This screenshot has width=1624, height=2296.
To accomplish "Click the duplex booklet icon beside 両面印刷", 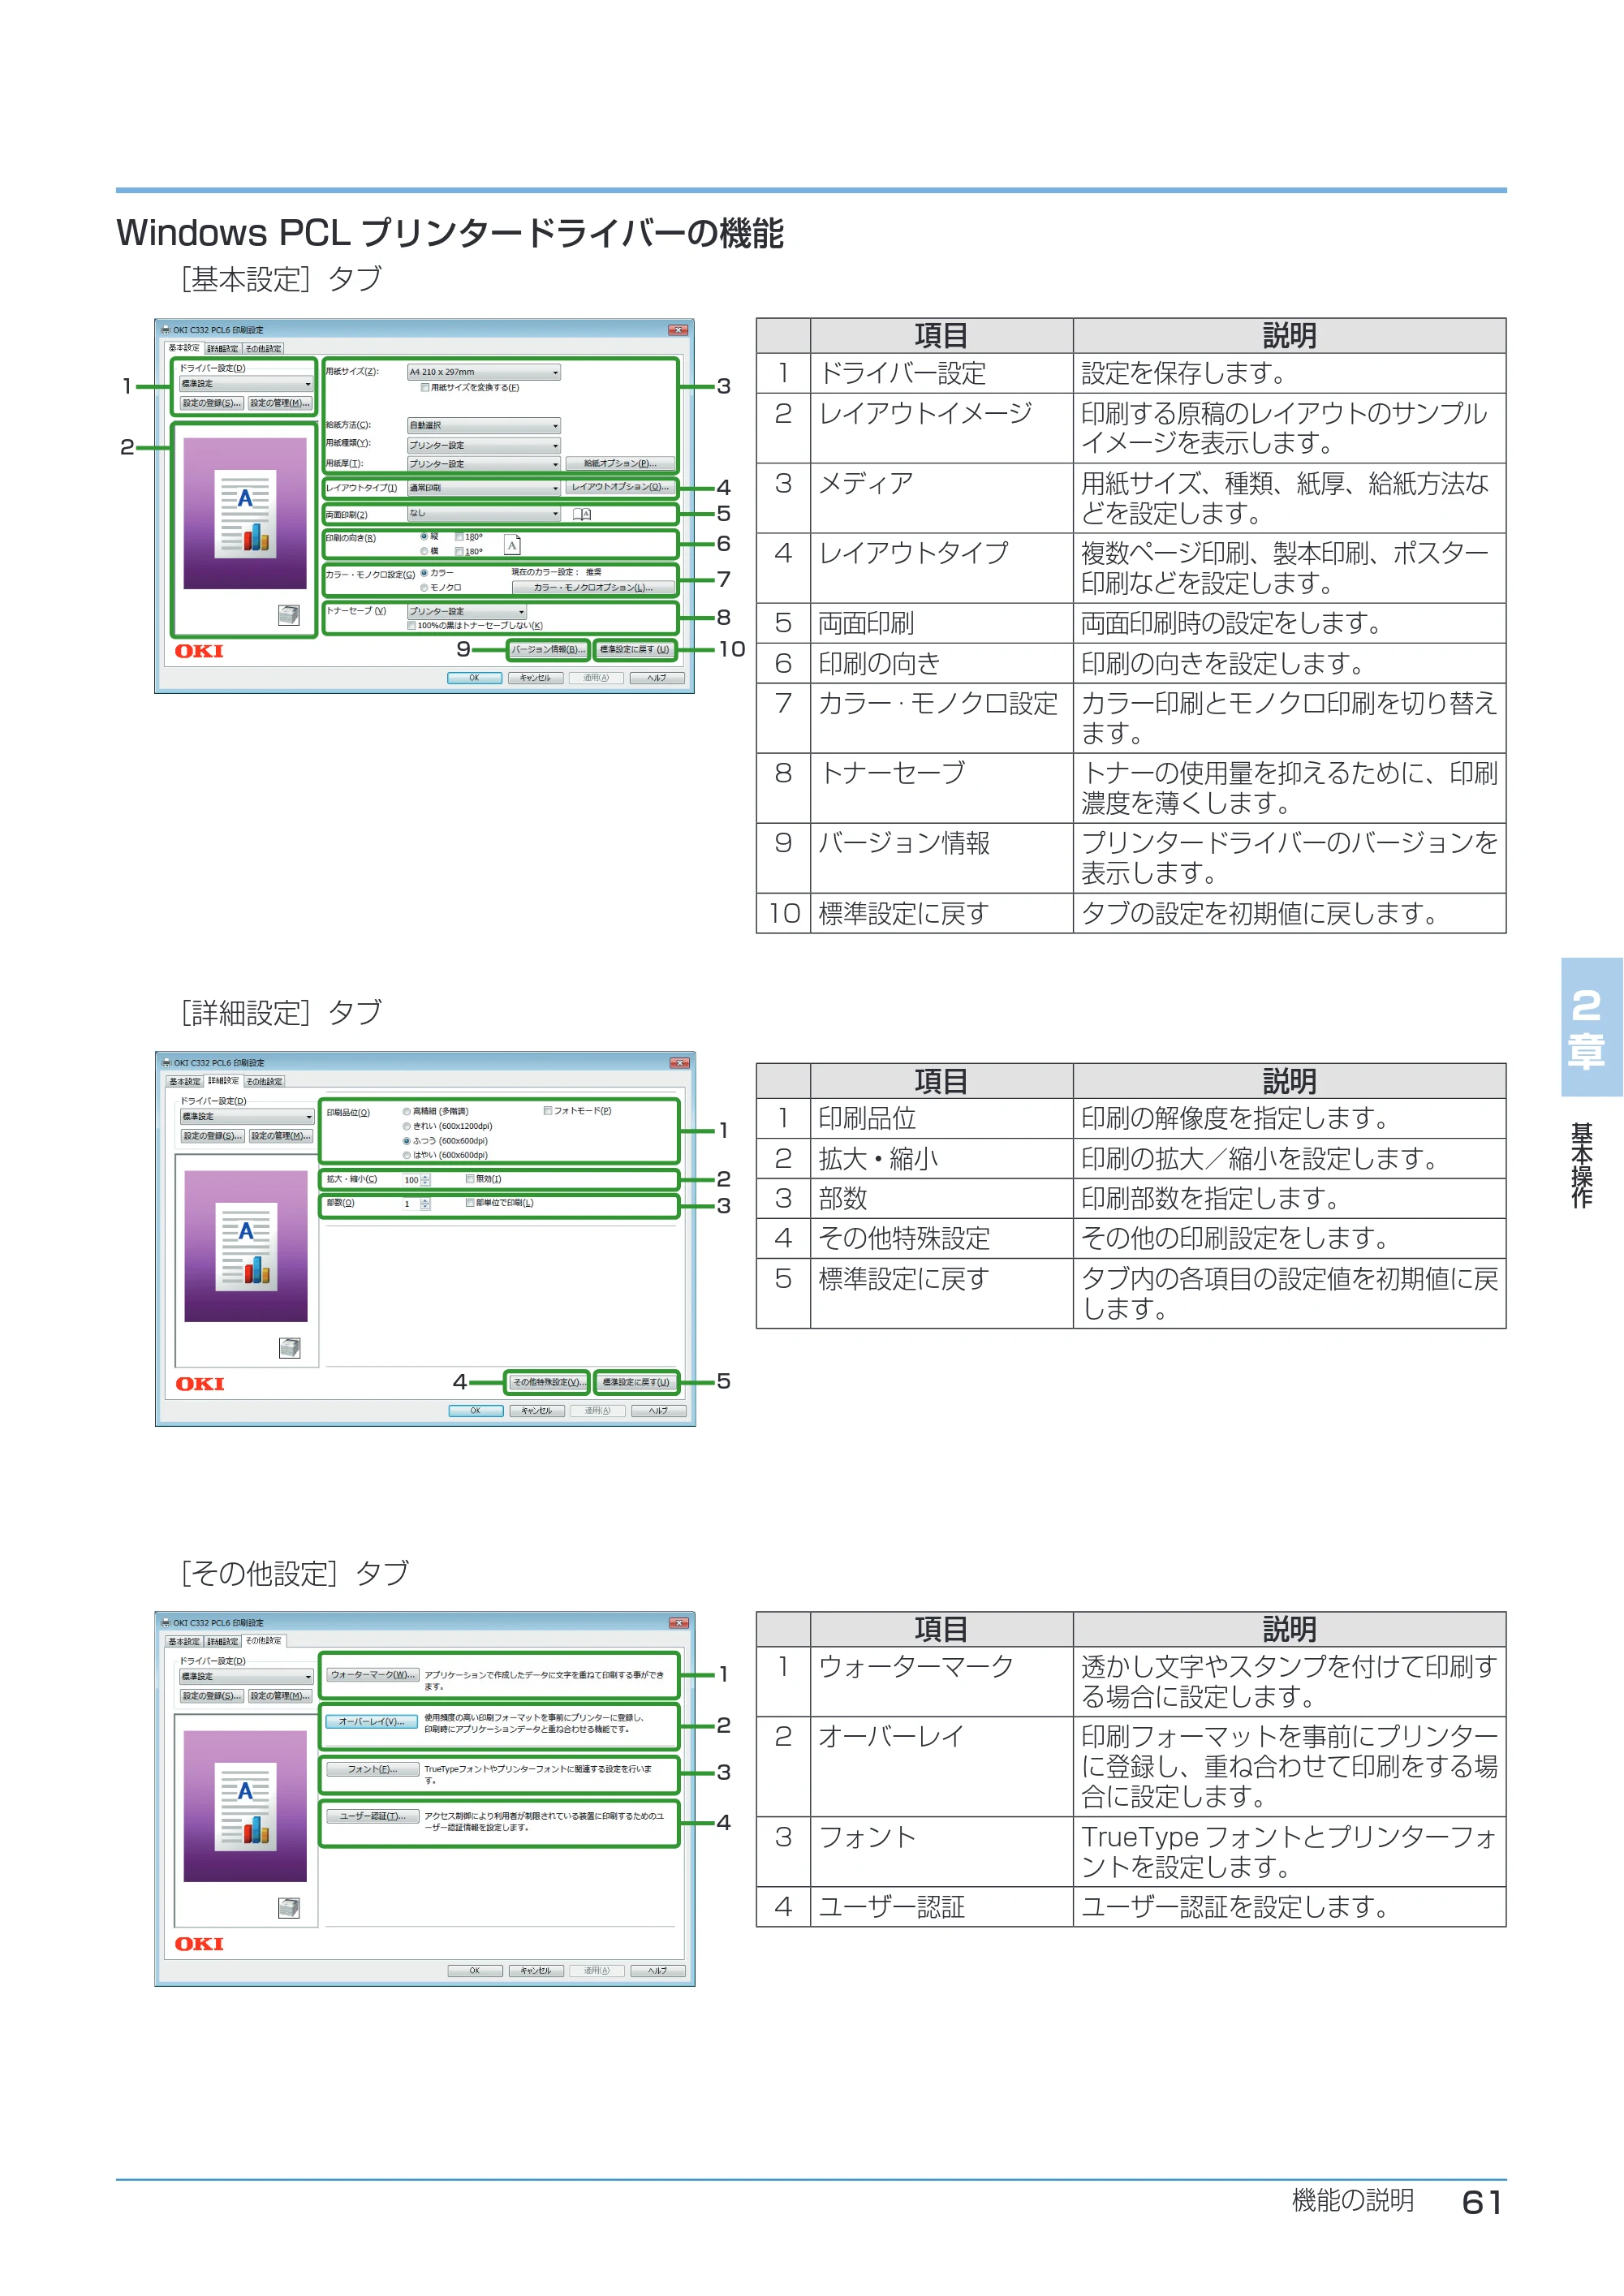I will point(581,515).
